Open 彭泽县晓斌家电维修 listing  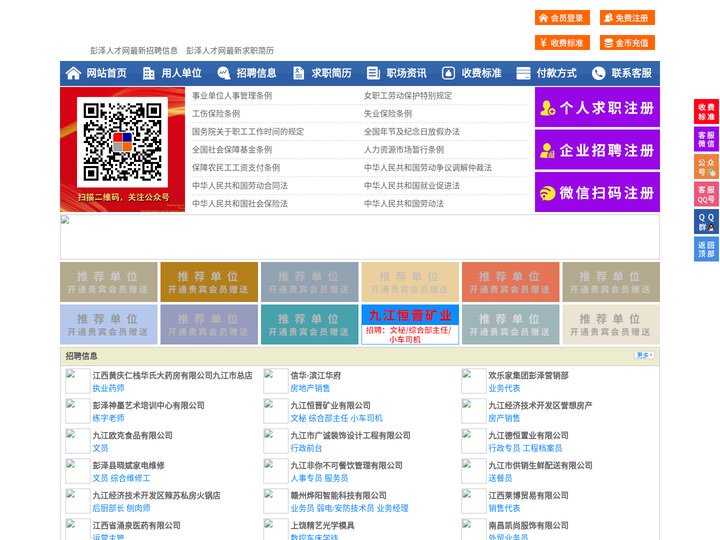pos(129,465)
